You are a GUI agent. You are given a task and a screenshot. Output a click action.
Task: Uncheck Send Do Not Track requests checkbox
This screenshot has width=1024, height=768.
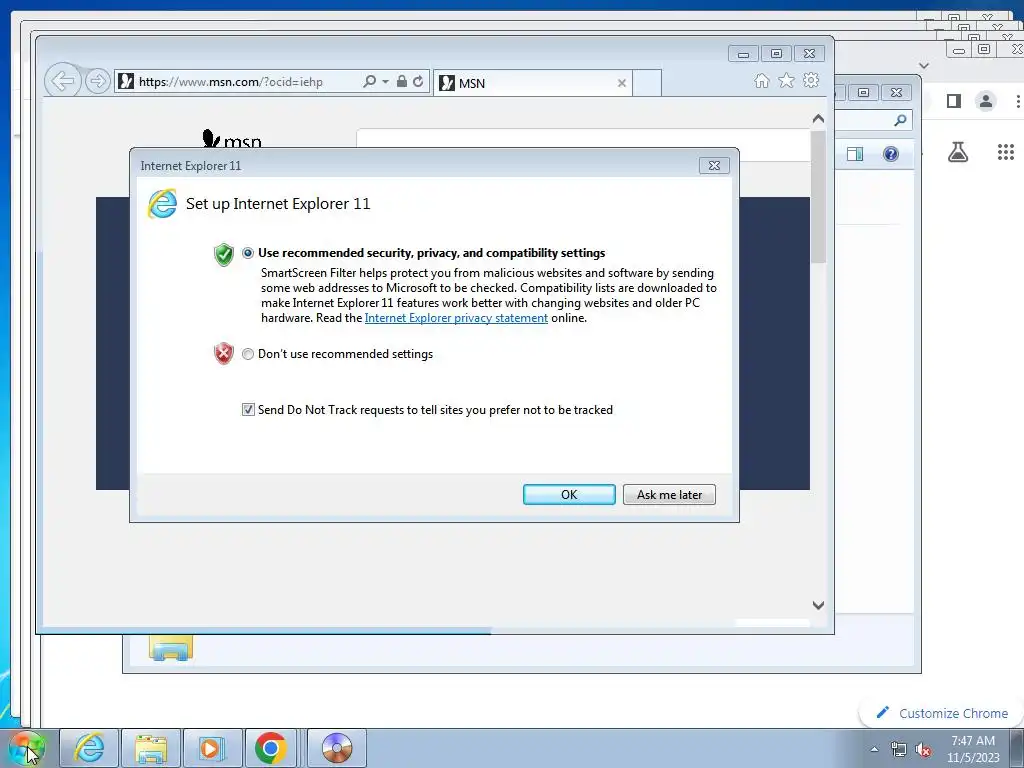click(248, 409)
